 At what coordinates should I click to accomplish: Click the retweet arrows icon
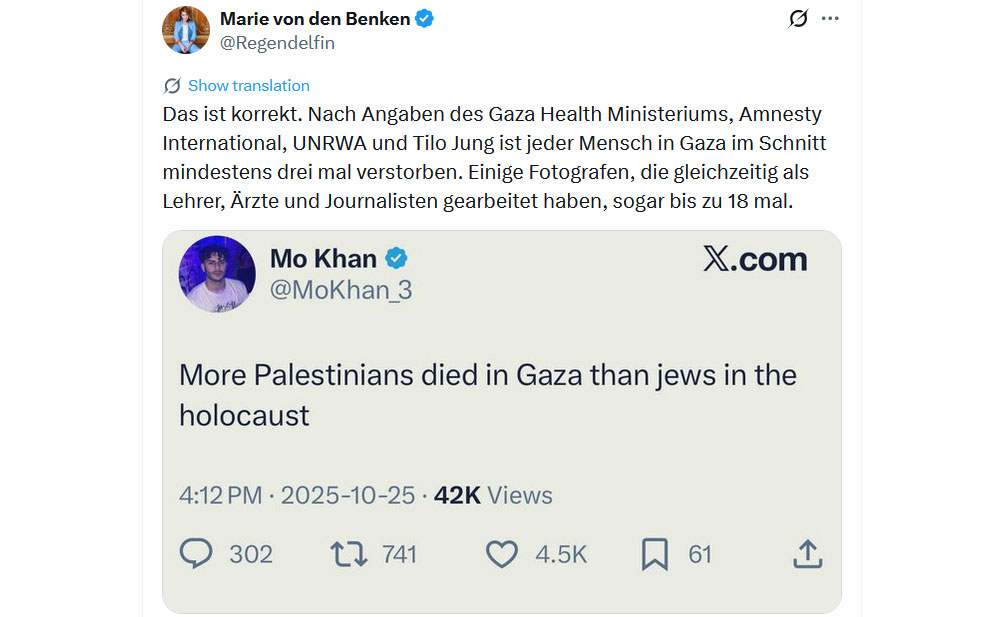[348, 554]
